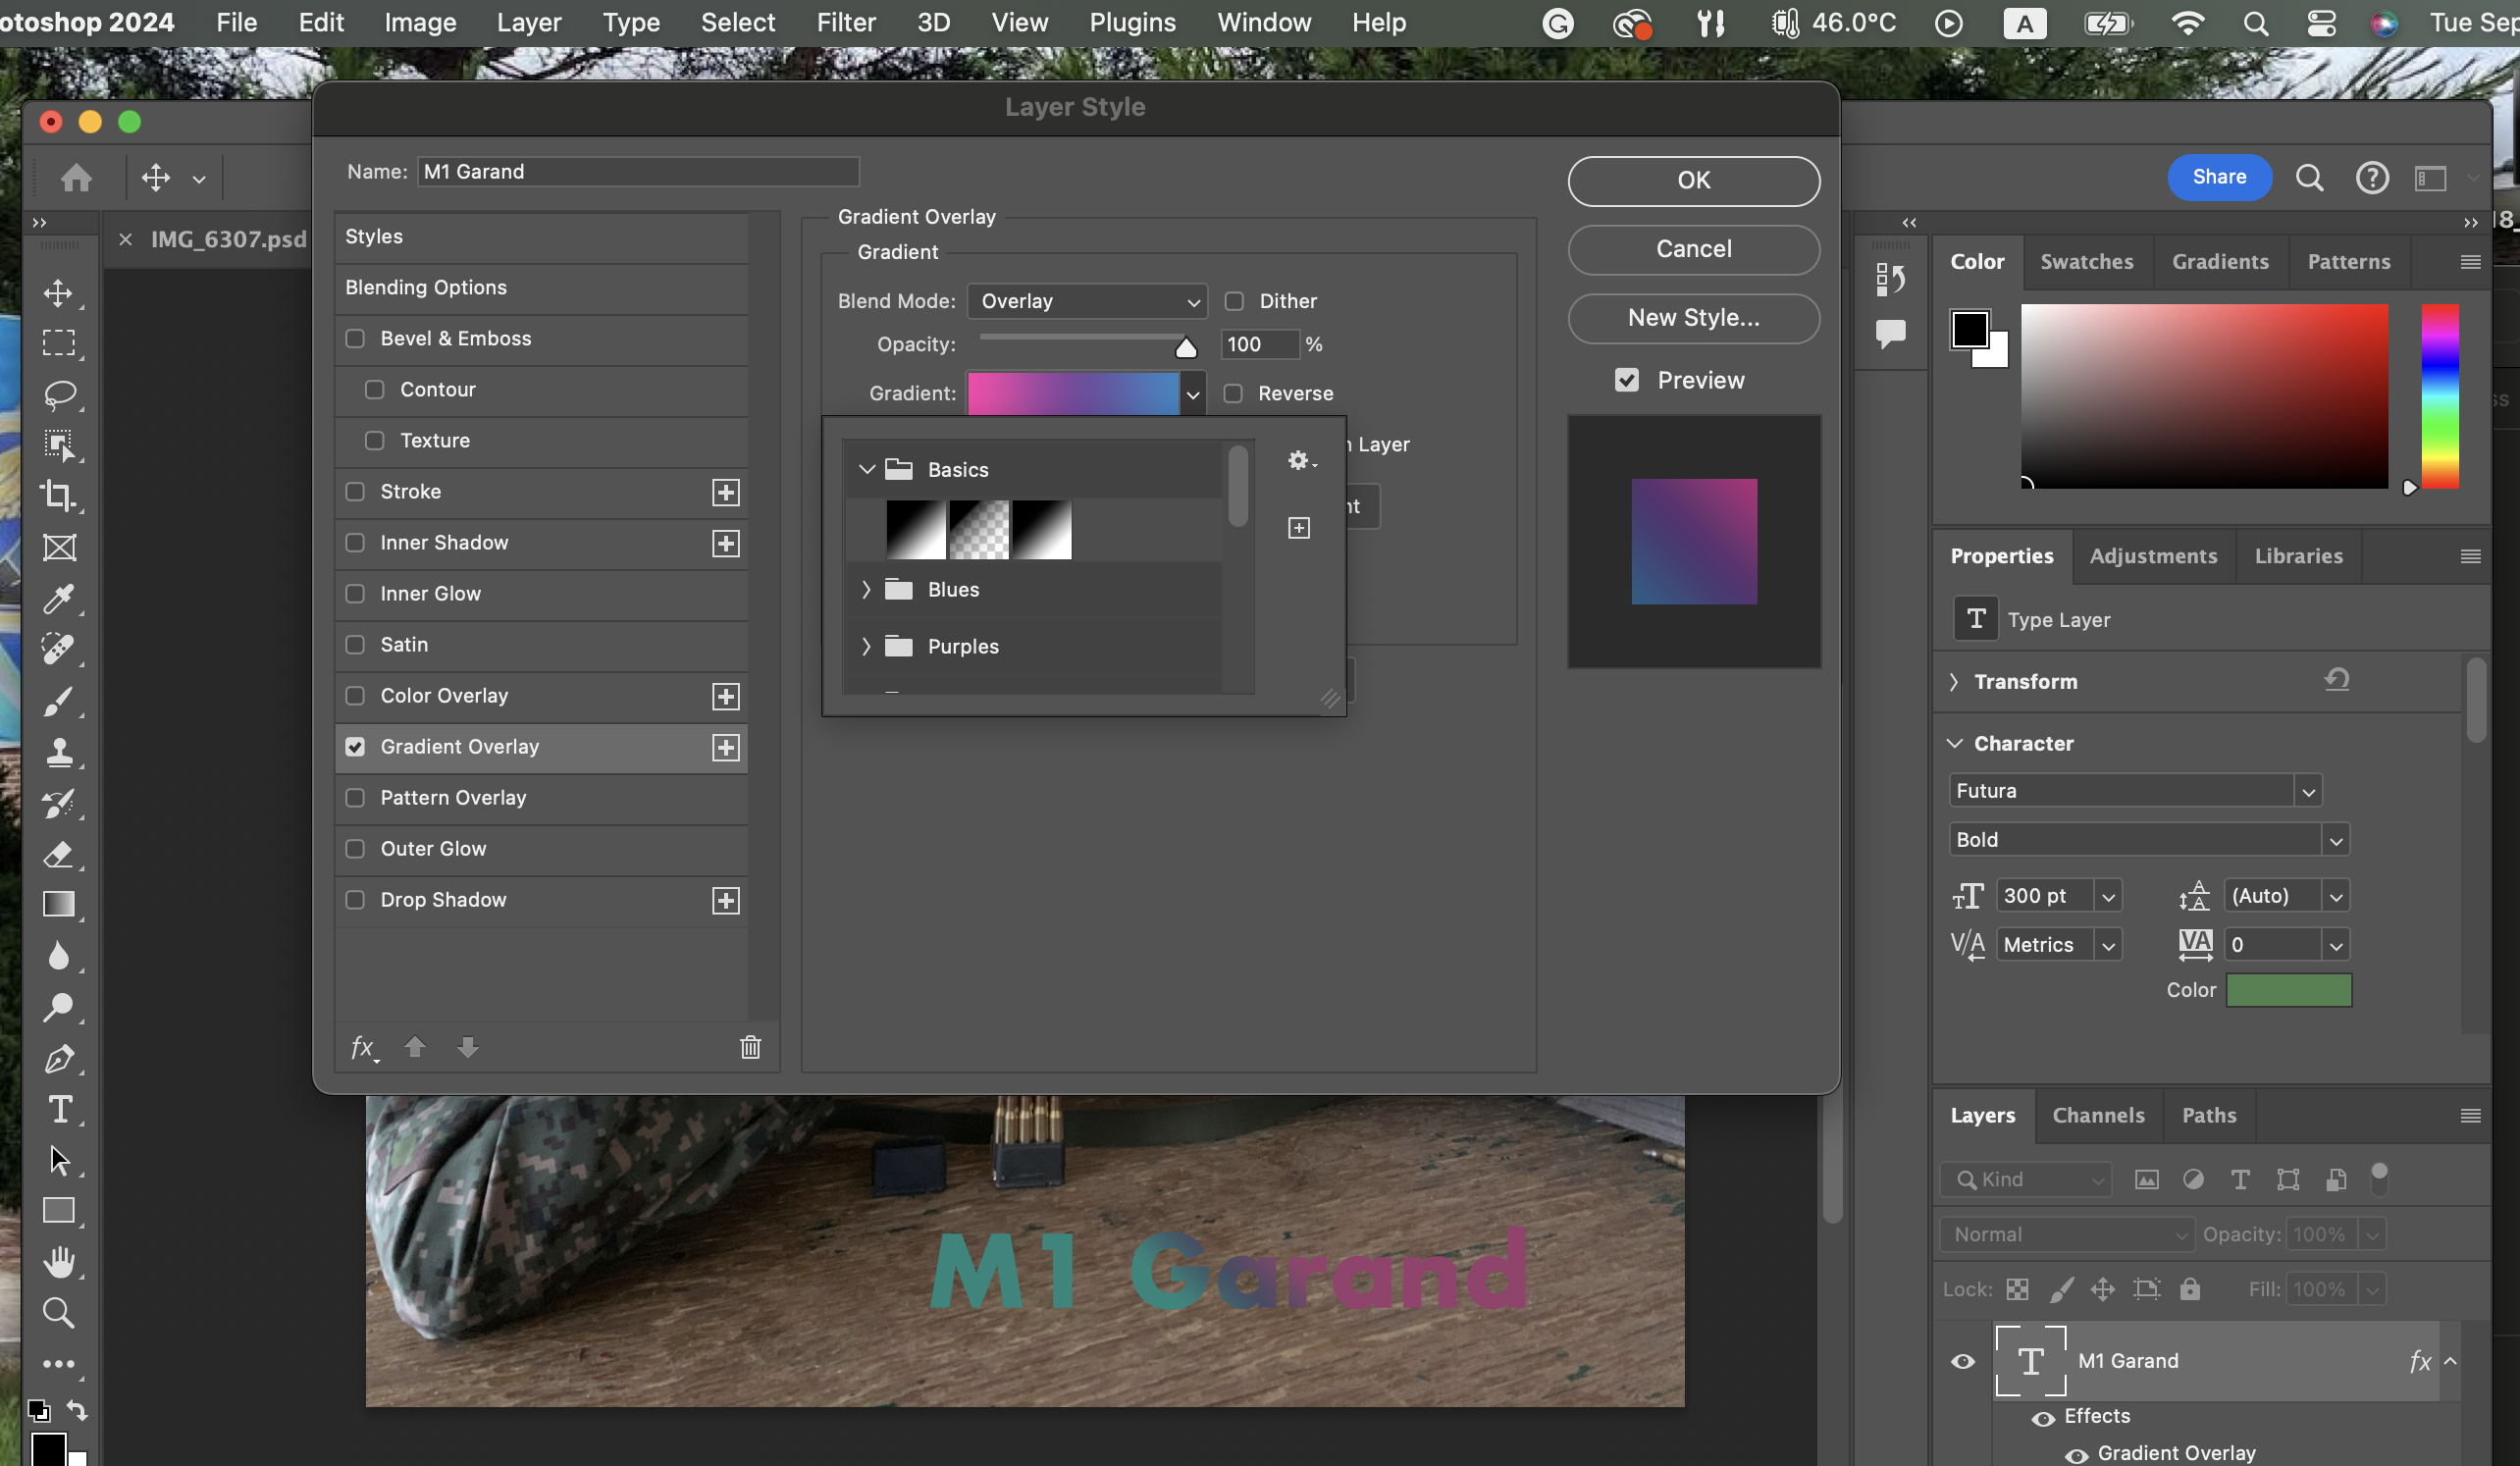Select the Clone Stamp tool
Image resolution: width=2520 pixels, height=1466 pixels.
pos(59,752)
